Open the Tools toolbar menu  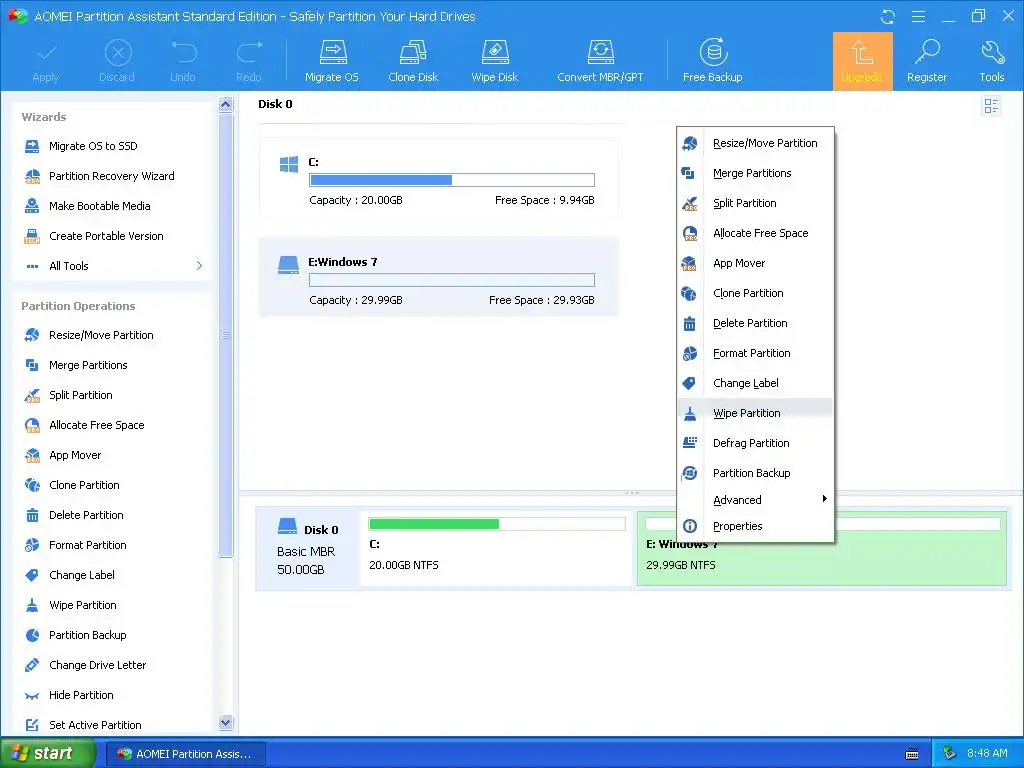pos(991,61)
